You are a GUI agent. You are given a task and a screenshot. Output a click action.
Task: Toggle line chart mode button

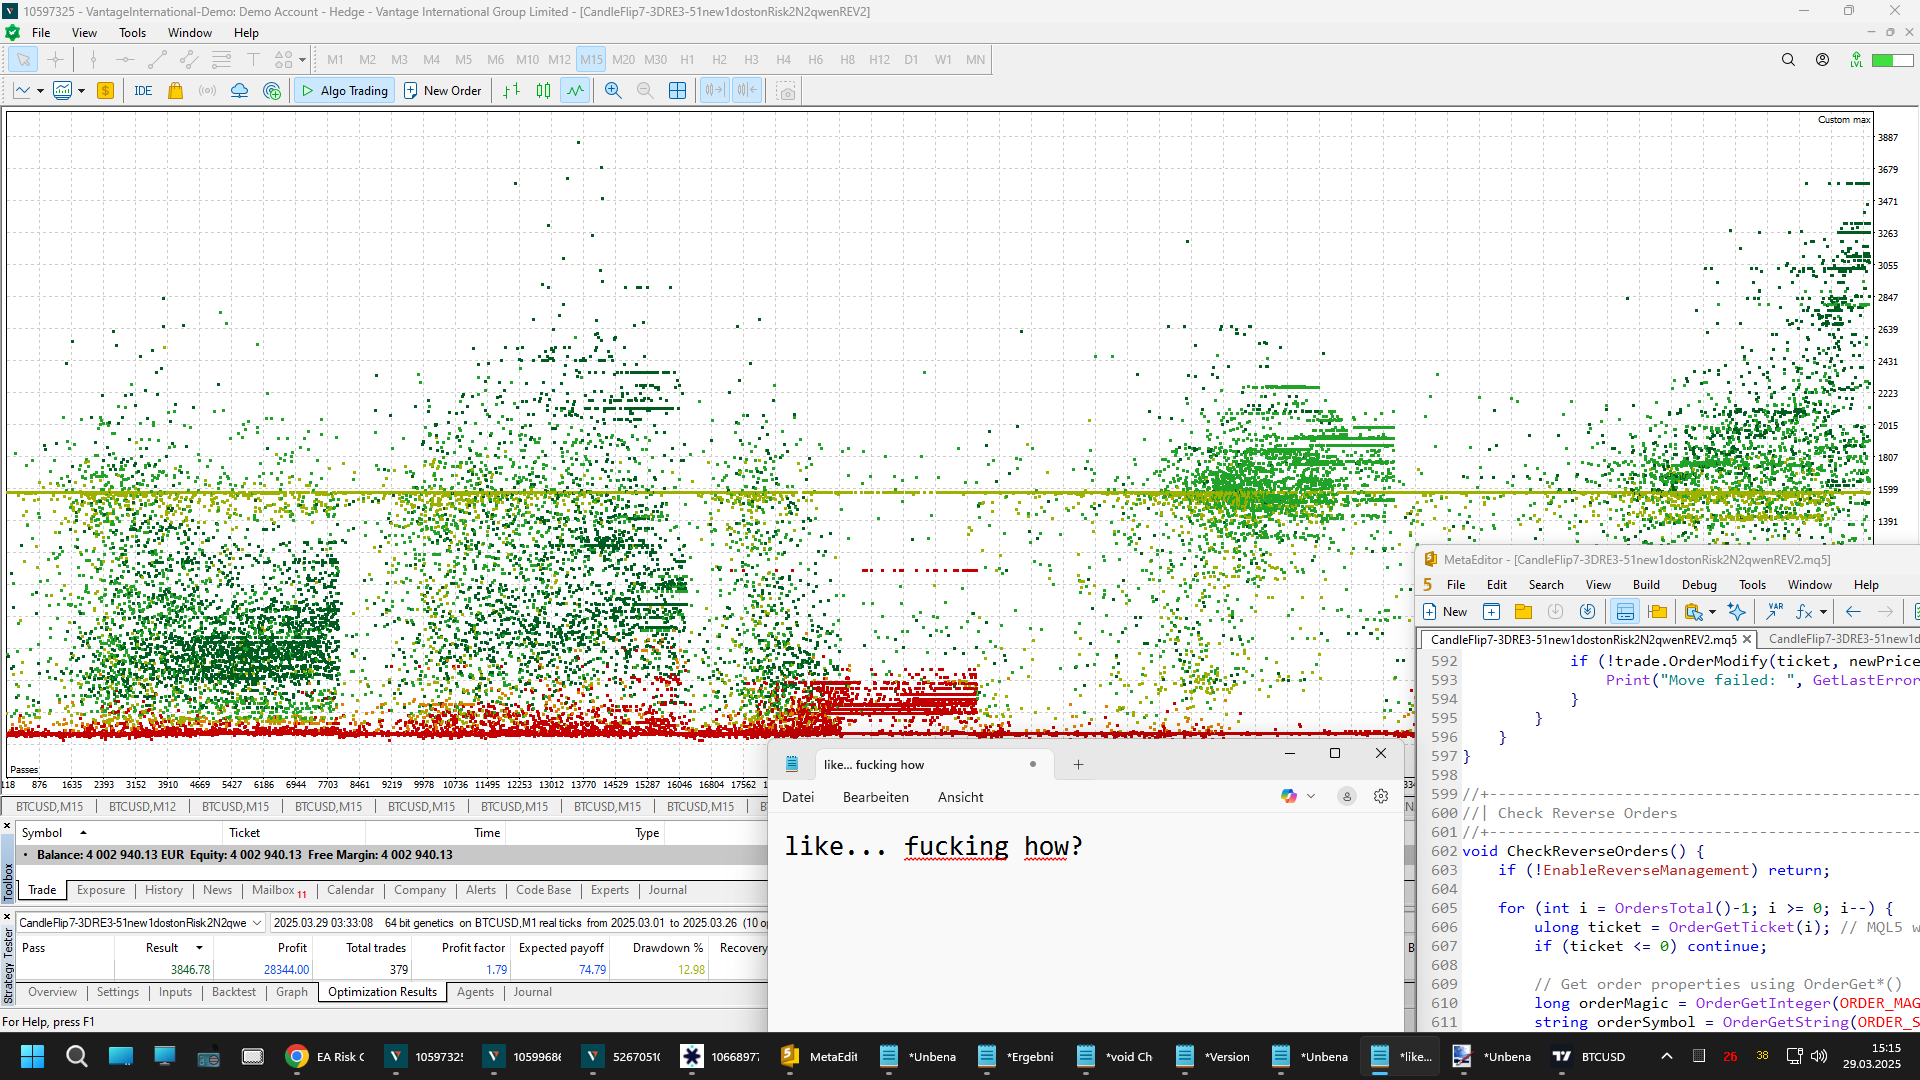[x=575, y=91]
